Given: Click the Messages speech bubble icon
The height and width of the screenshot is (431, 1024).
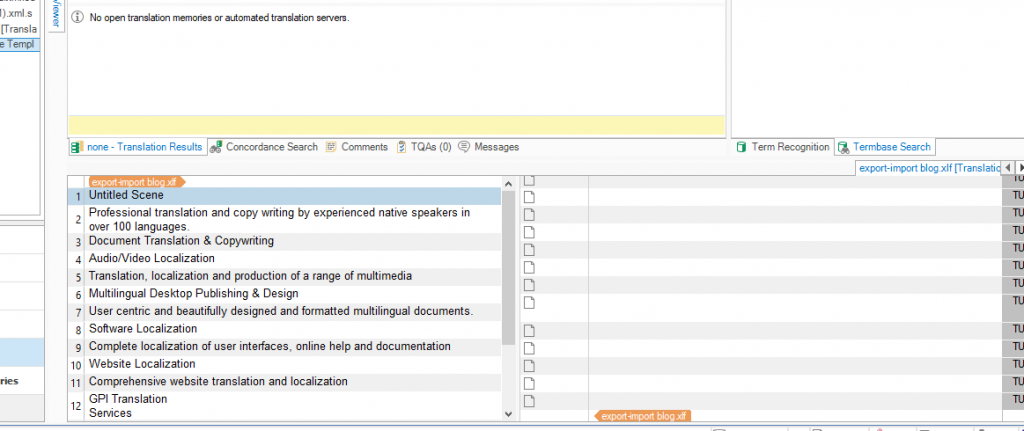Looking at the screenshot, I should 464,147.
